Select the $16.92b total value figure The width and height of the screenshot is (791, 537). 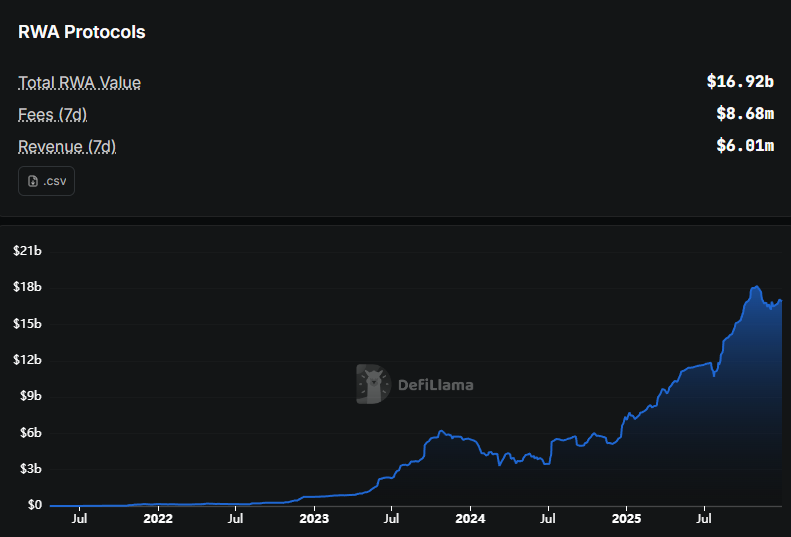click(740, 81)
